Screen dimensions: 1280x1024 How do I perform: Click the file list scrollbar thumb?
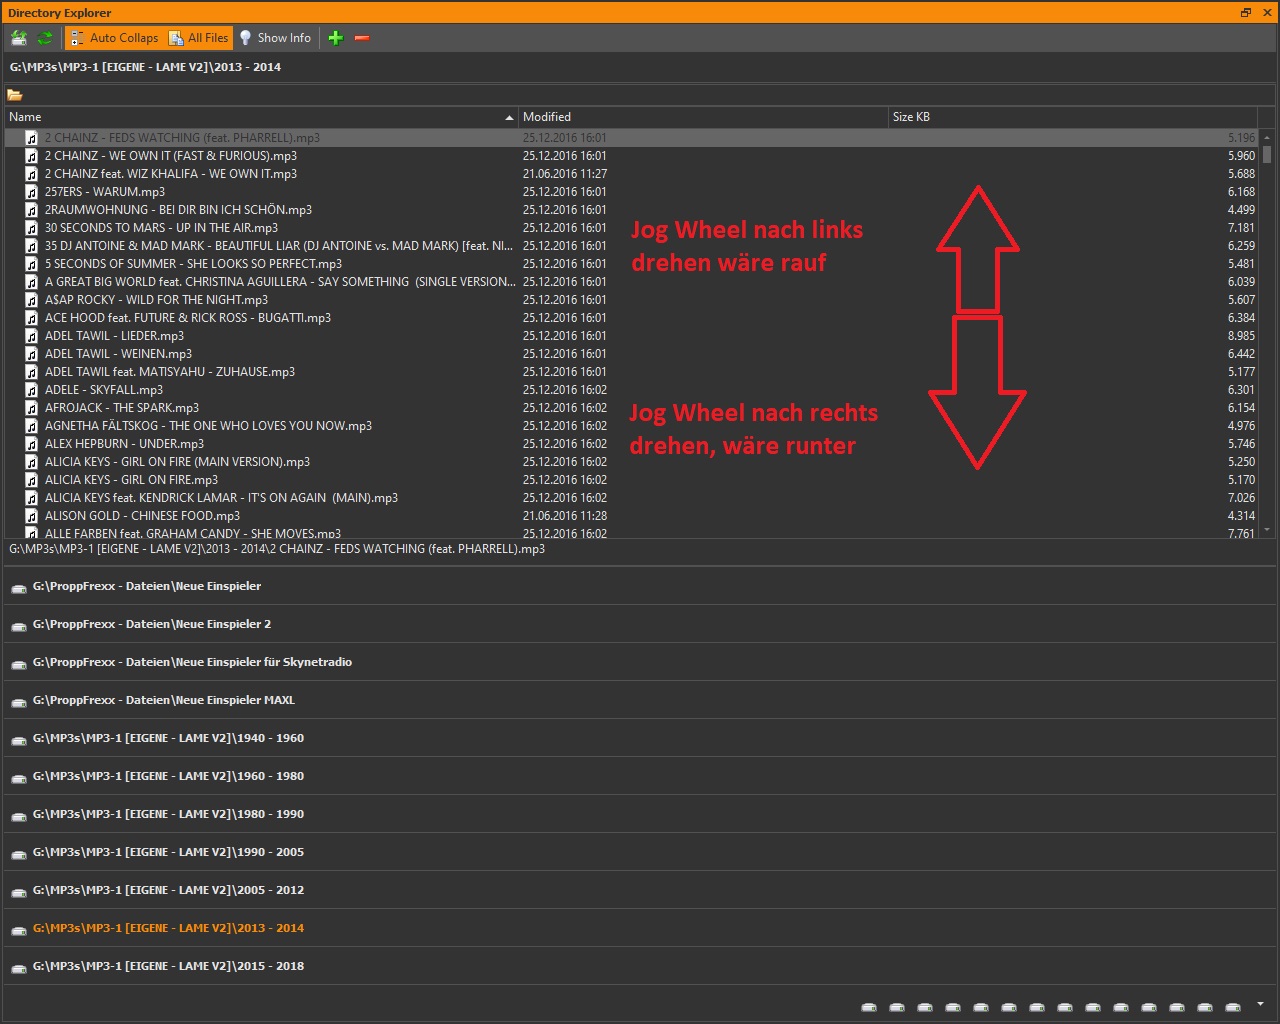pos(1267,154)
